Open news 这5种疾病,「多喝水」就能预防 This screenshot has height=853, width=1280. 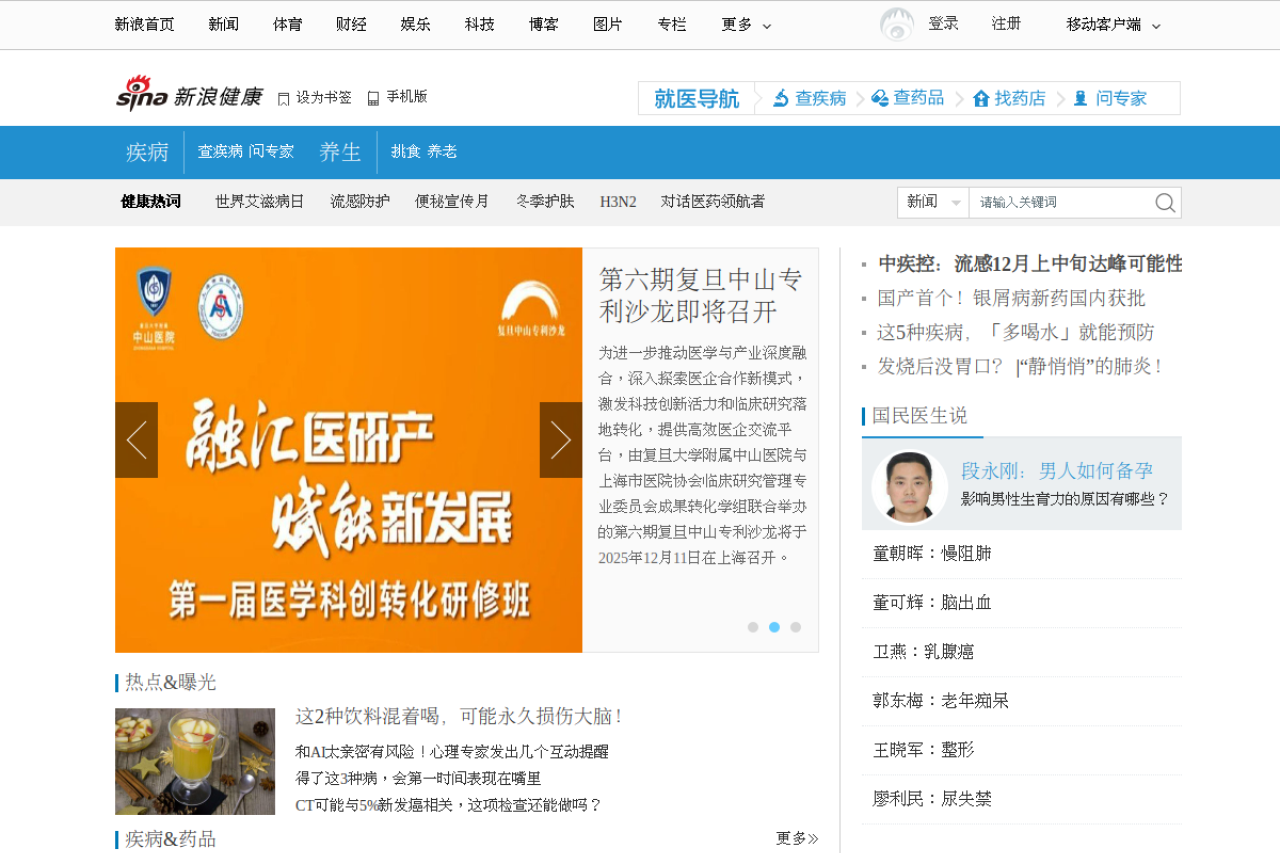pyautogui.click(x=1016, y=332)
